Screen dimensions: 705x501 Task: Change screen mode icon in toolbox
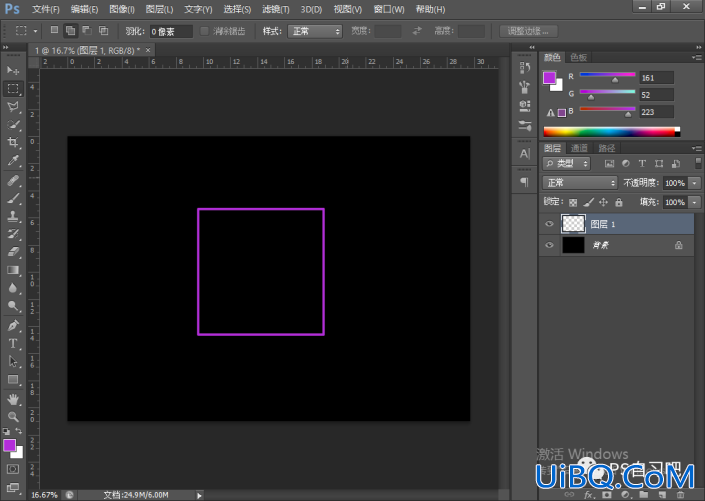coord(13,488)
